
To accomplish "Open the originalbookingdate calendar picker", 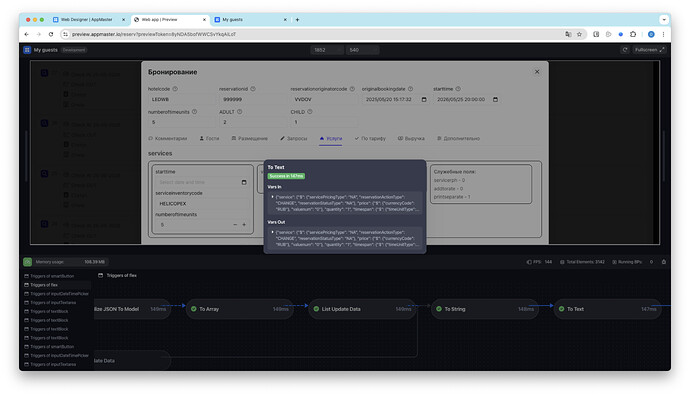I will 424,99.
